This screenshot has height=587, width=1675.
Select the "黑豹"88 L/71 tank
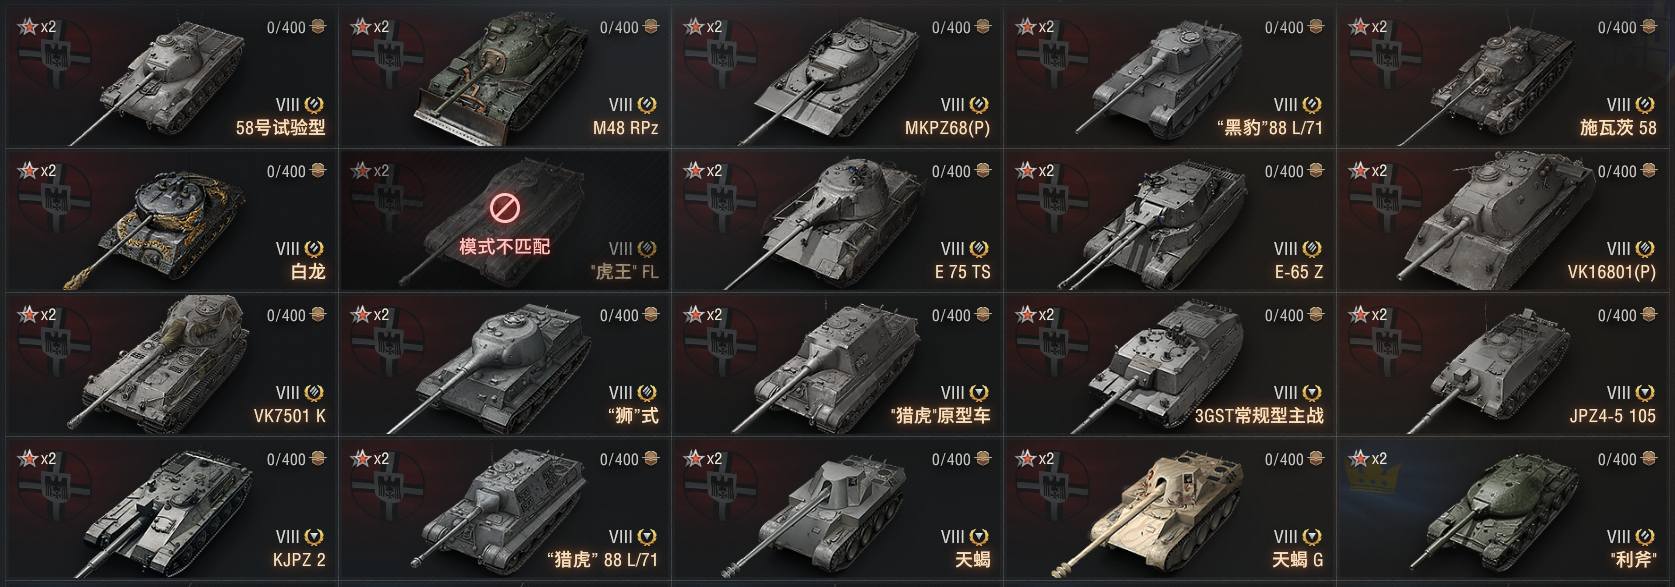coord(1169,75)
